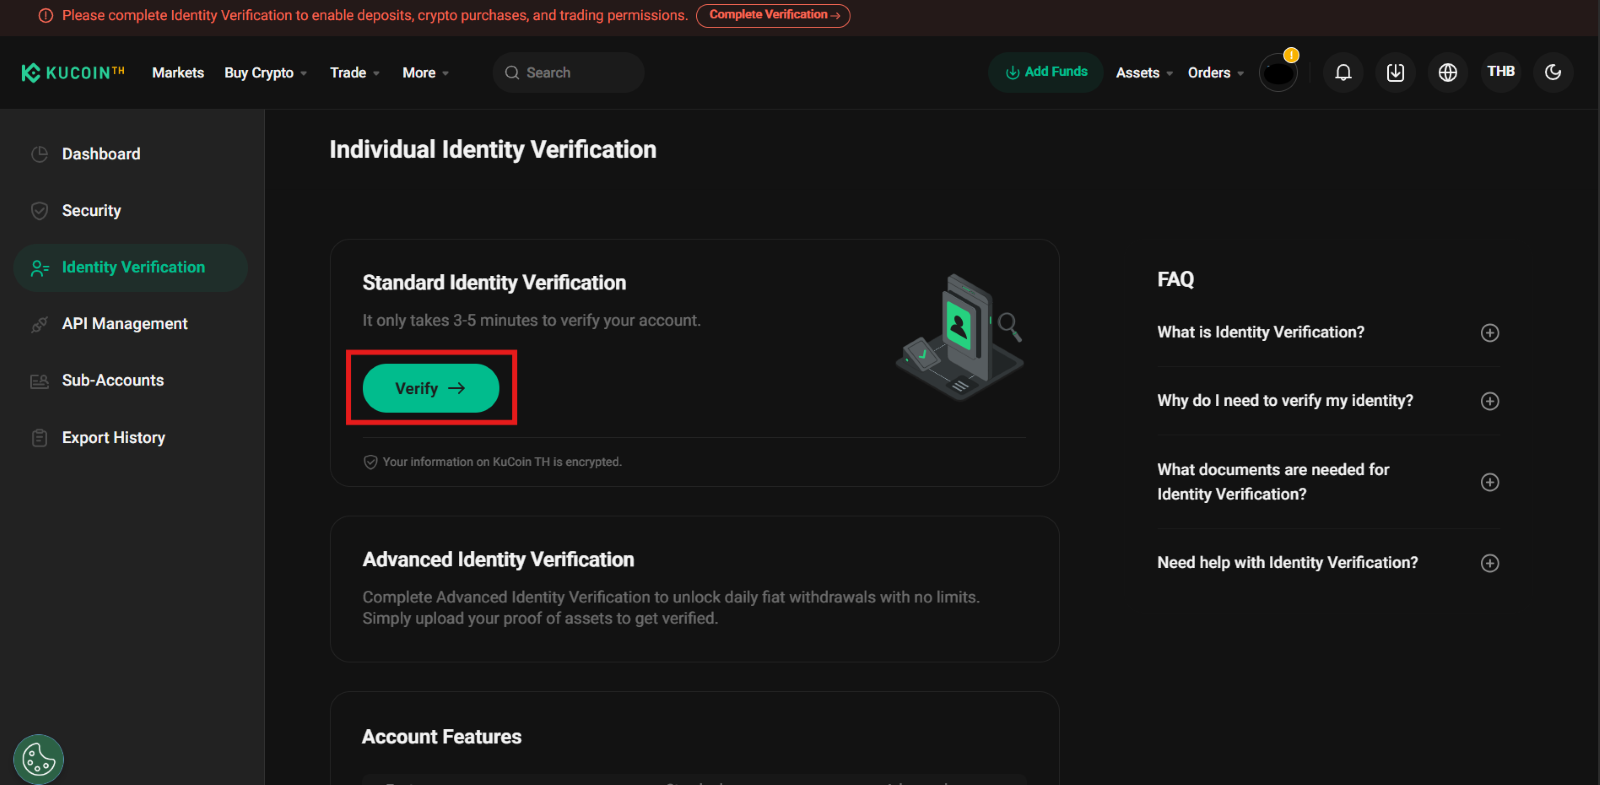Go to Security in sidebar
The image size is (1600, 785).
pyautogui.click(x=91, y=211)
